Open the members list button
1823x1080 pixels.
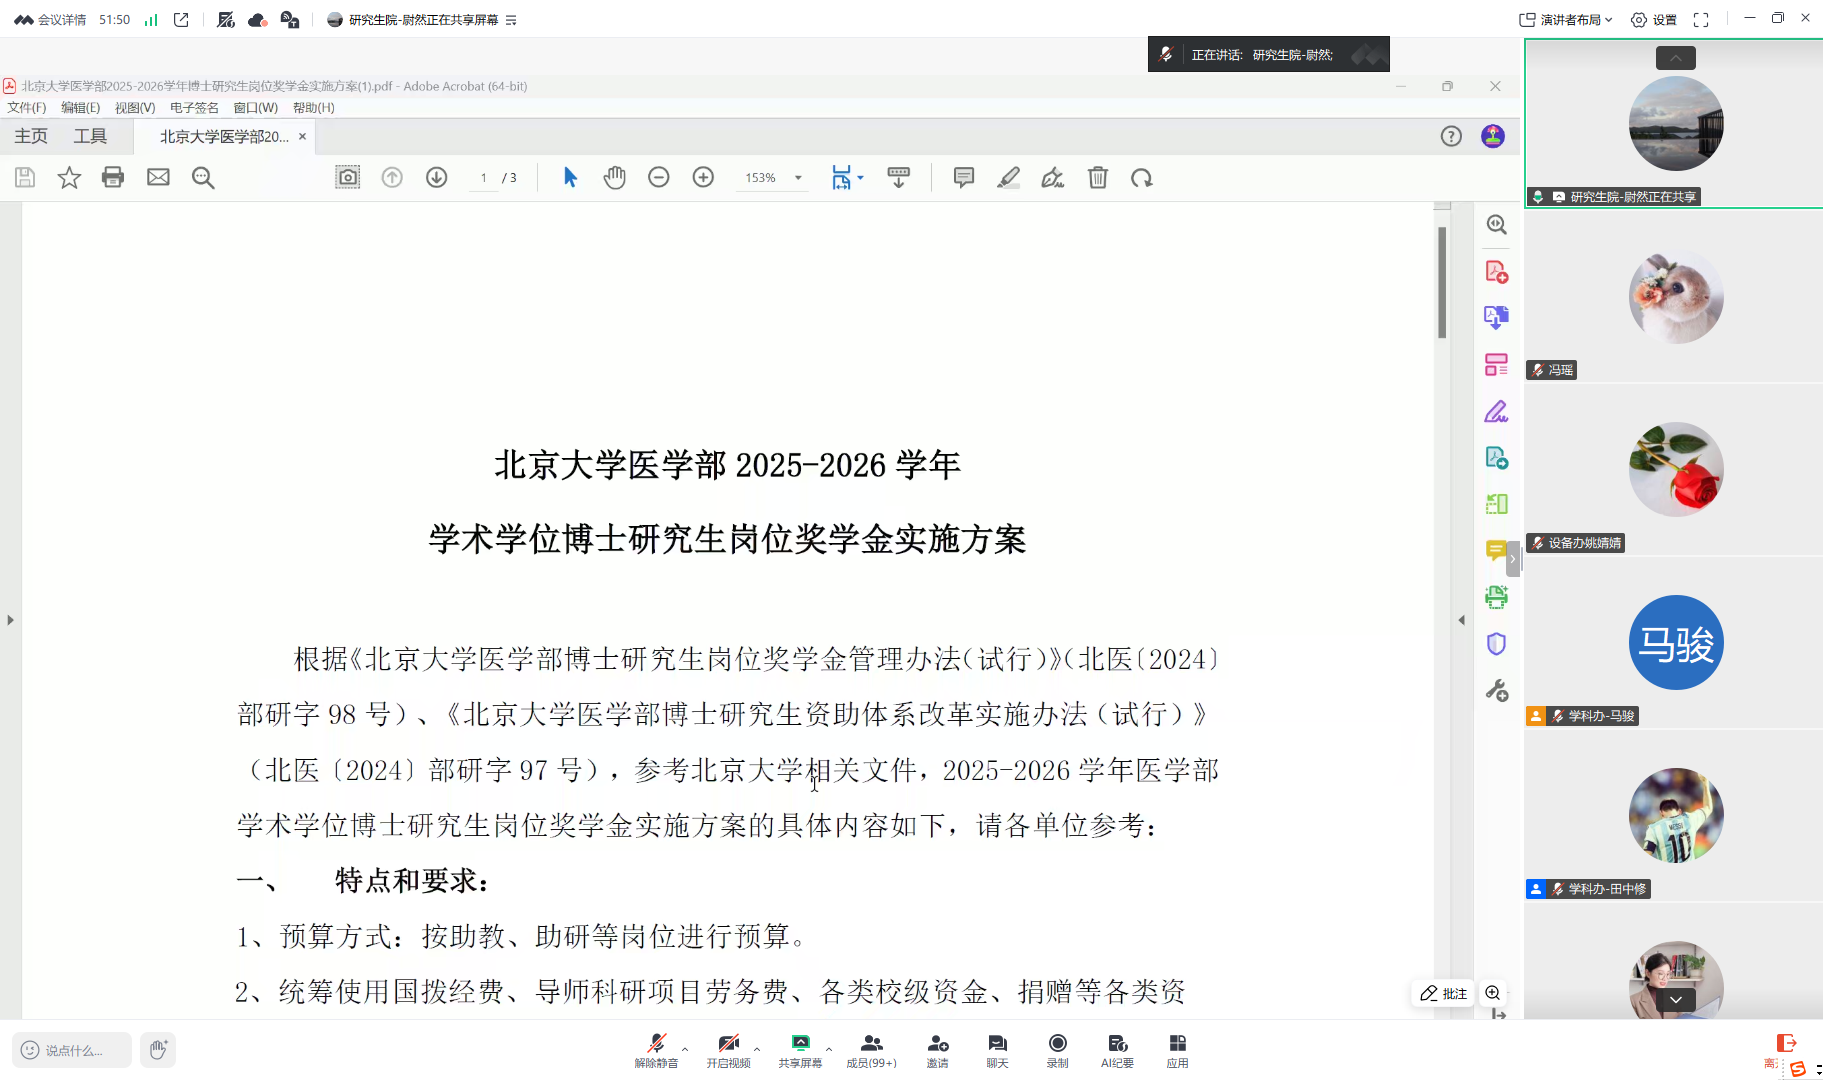pos(871,1050)
